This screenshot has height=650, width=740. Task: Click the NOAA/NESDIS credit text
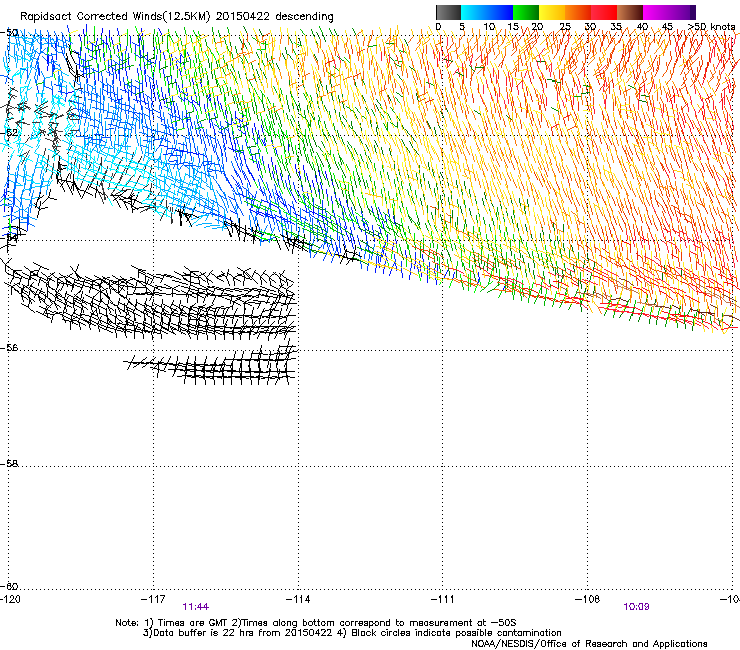click(589, 644)
